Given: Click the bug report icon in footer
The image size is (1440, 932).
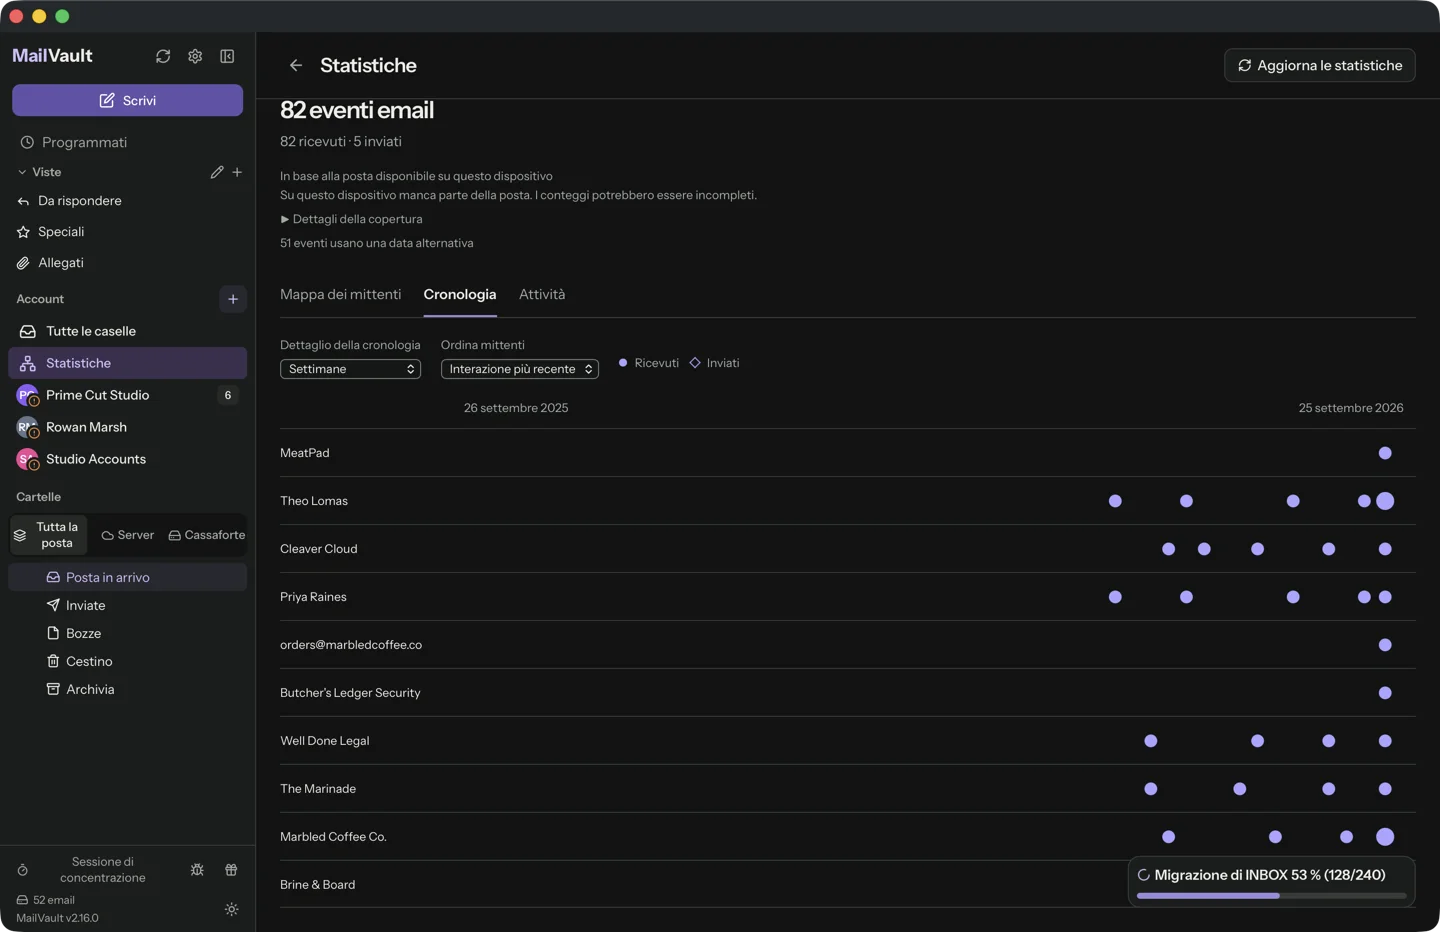Looking at the screenshot, I should click(197, 870).
